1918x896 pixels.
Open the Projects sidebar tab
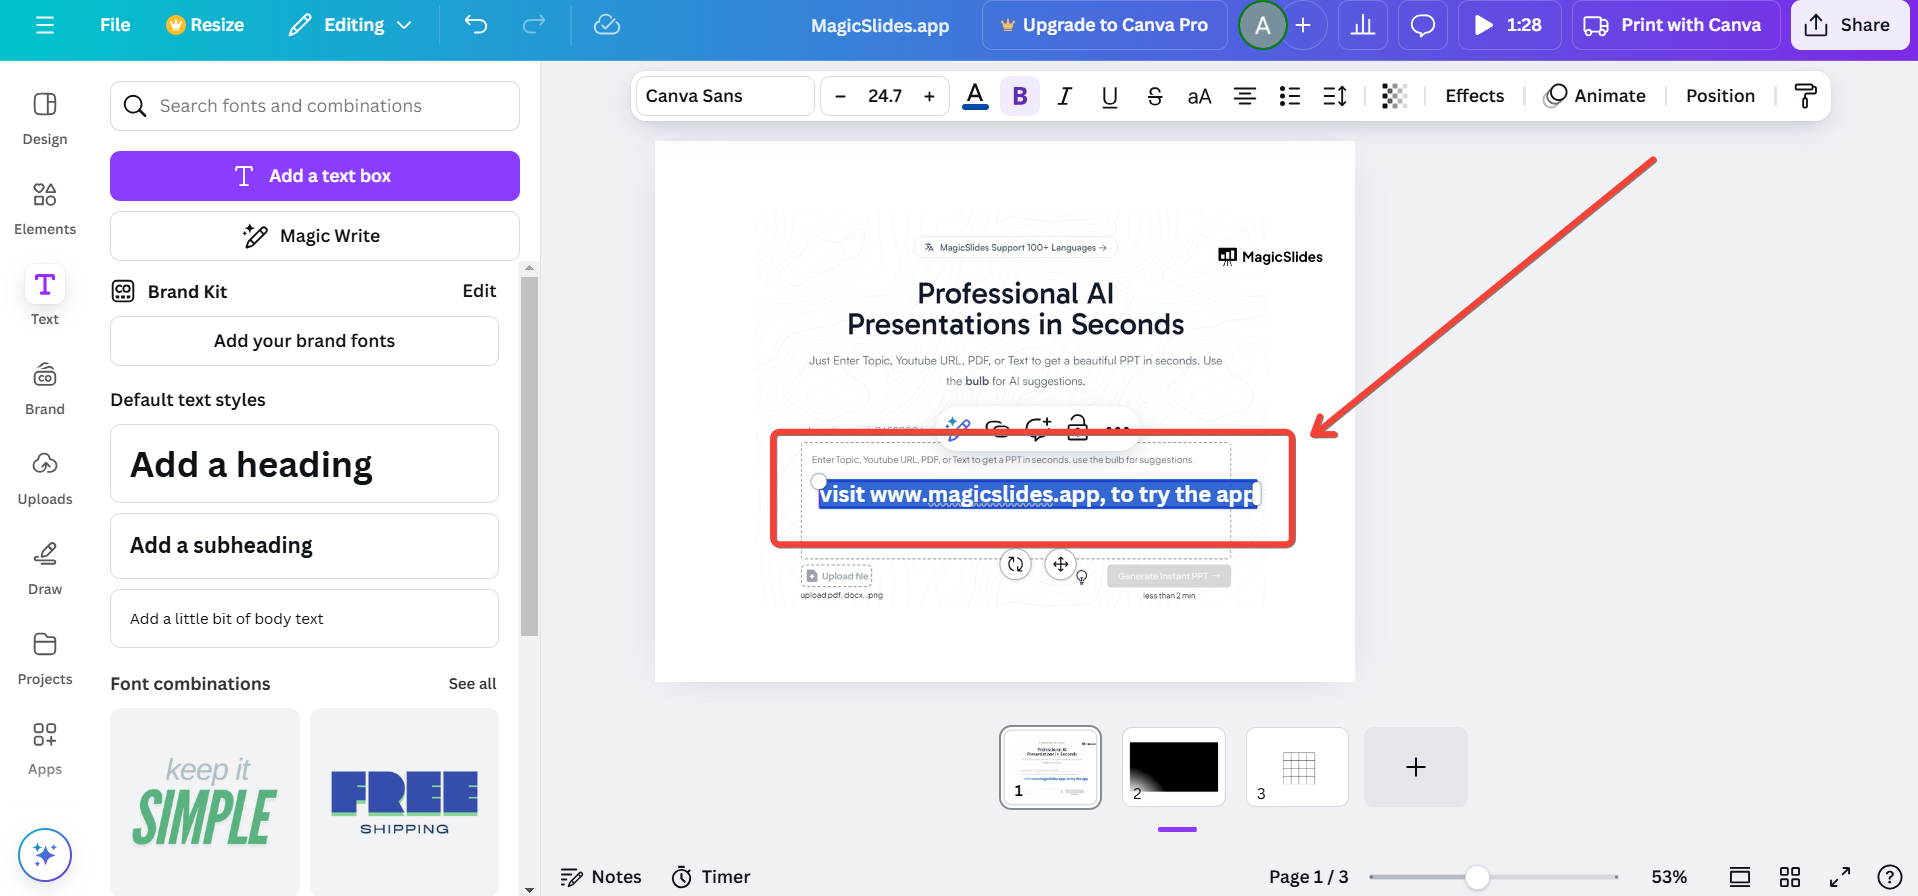coord(45,658)
